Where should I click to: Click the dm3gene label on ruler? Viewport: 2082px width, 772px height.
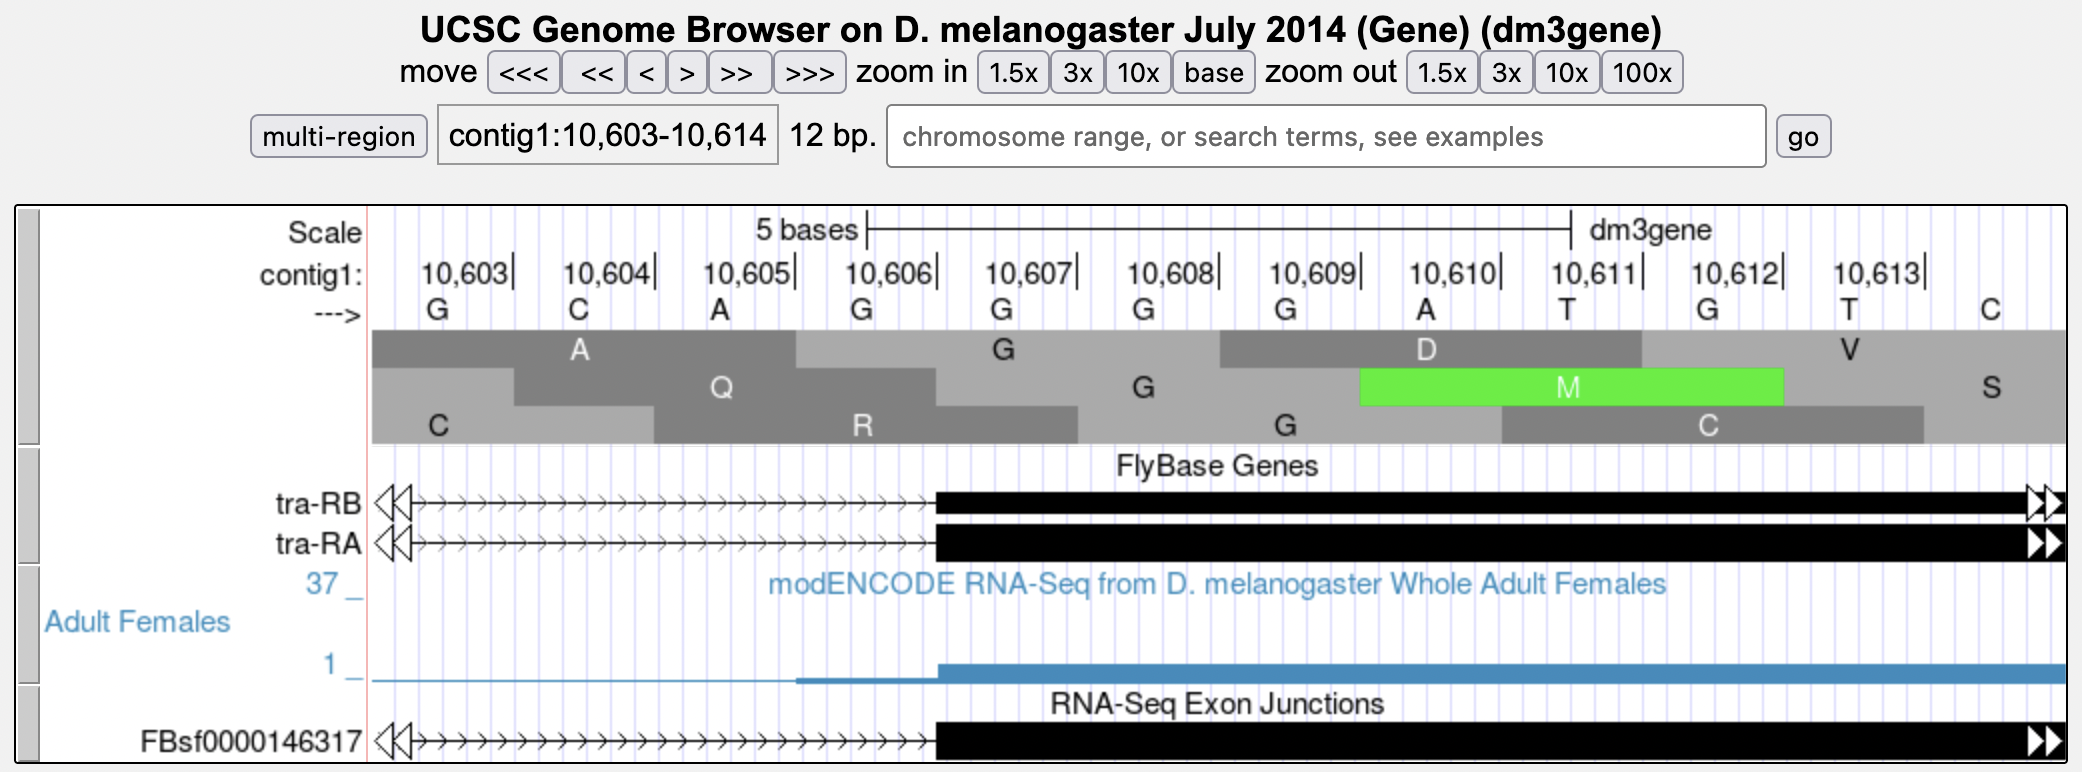[1650, 230]
